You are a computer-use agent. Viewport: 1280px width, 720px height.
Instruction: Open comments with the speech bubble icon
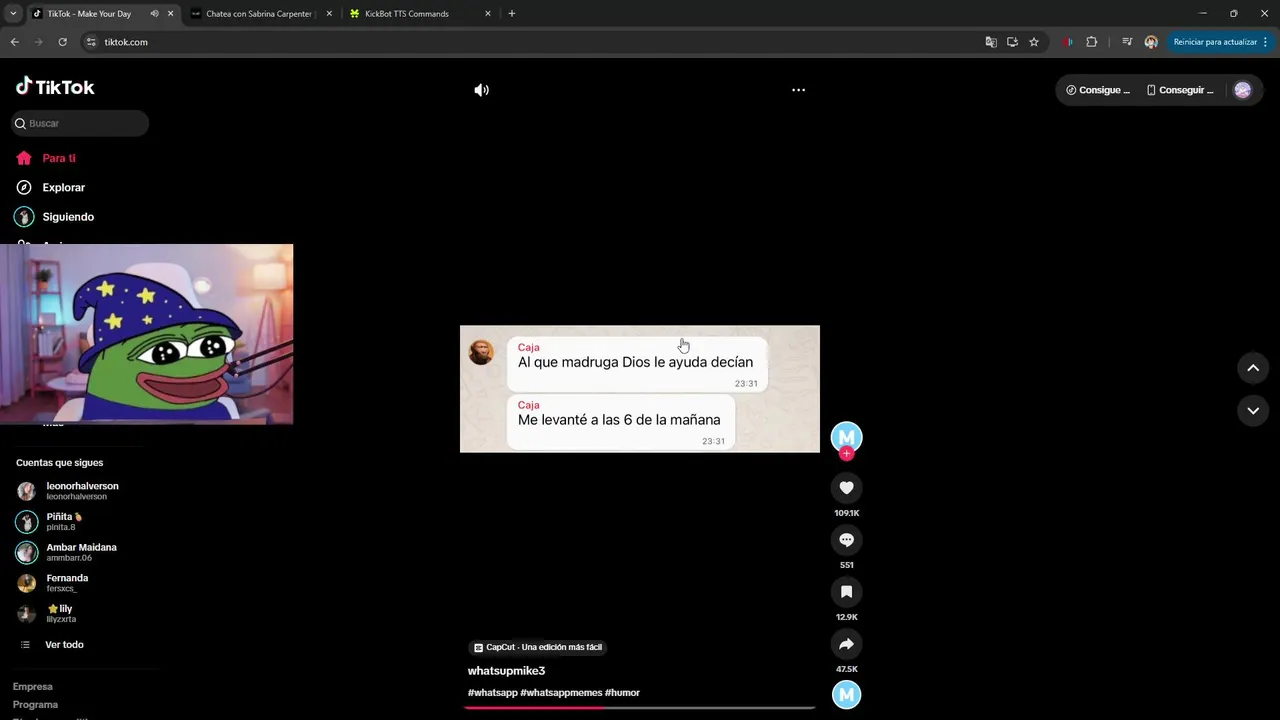(846, 539)
